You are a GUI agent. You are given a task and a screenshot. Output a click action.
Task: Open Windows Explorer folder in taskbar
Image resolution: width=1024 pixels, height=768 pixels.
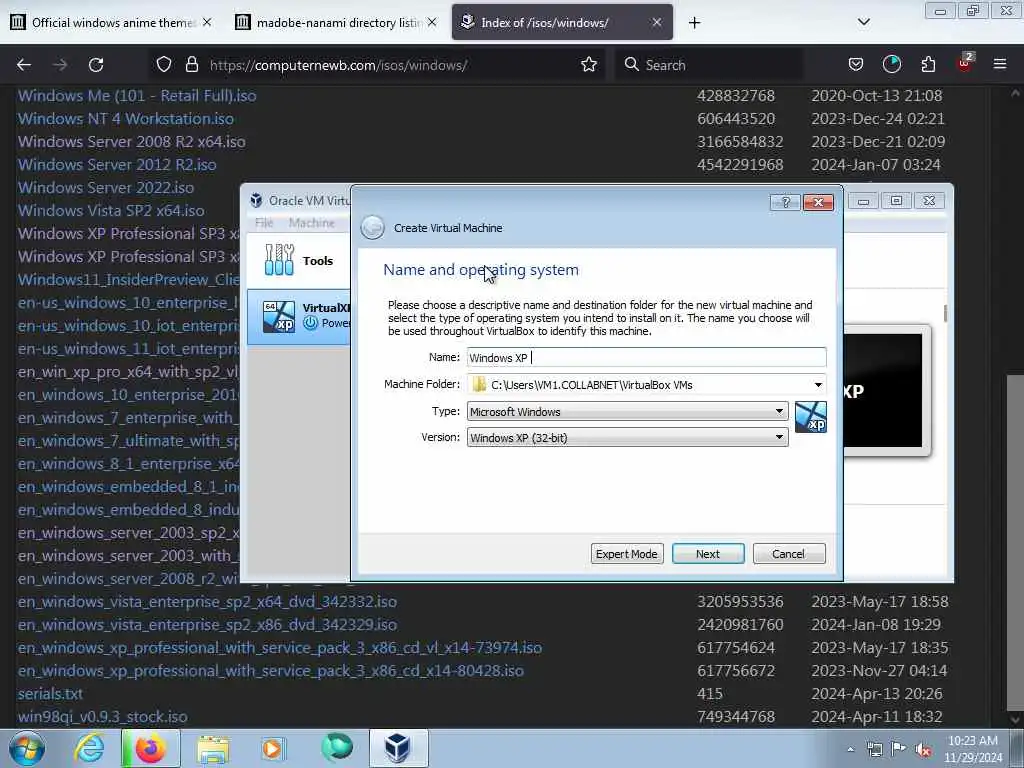click(x=213, y=748)
